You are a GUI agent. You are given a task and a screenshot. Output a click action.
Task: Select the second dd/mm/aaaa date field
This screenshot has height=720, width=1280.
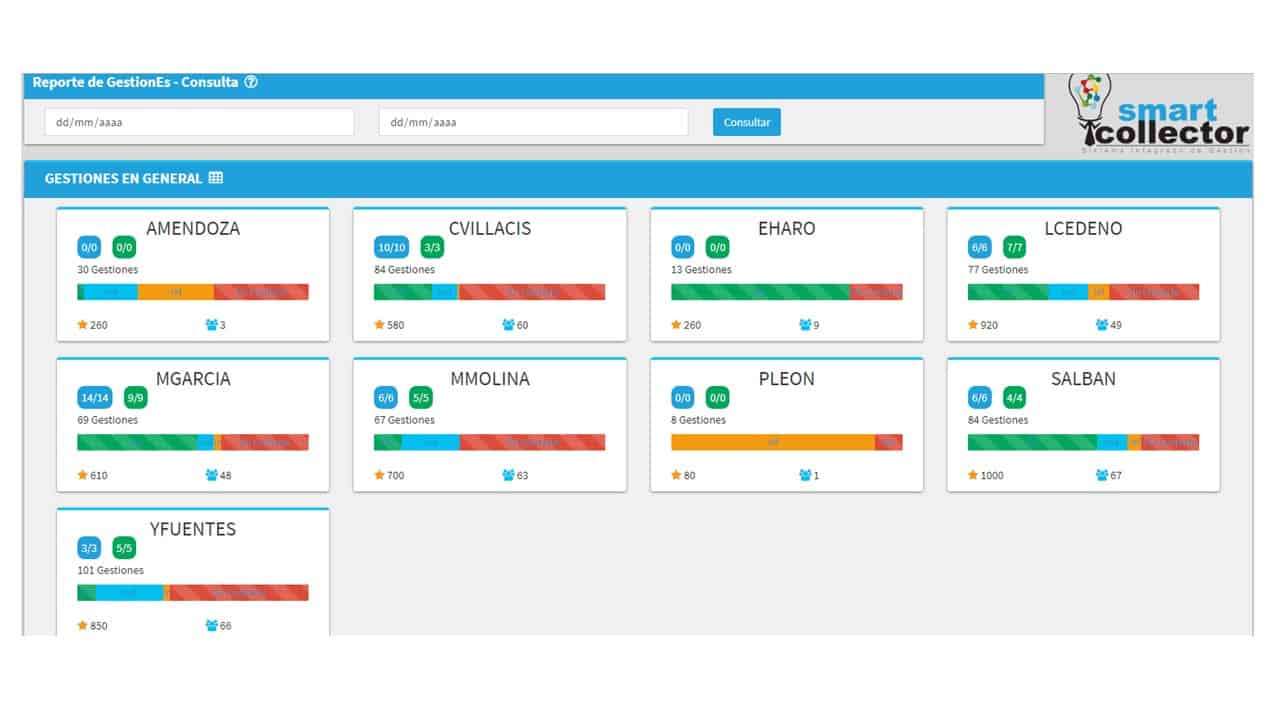pos(533,122)
